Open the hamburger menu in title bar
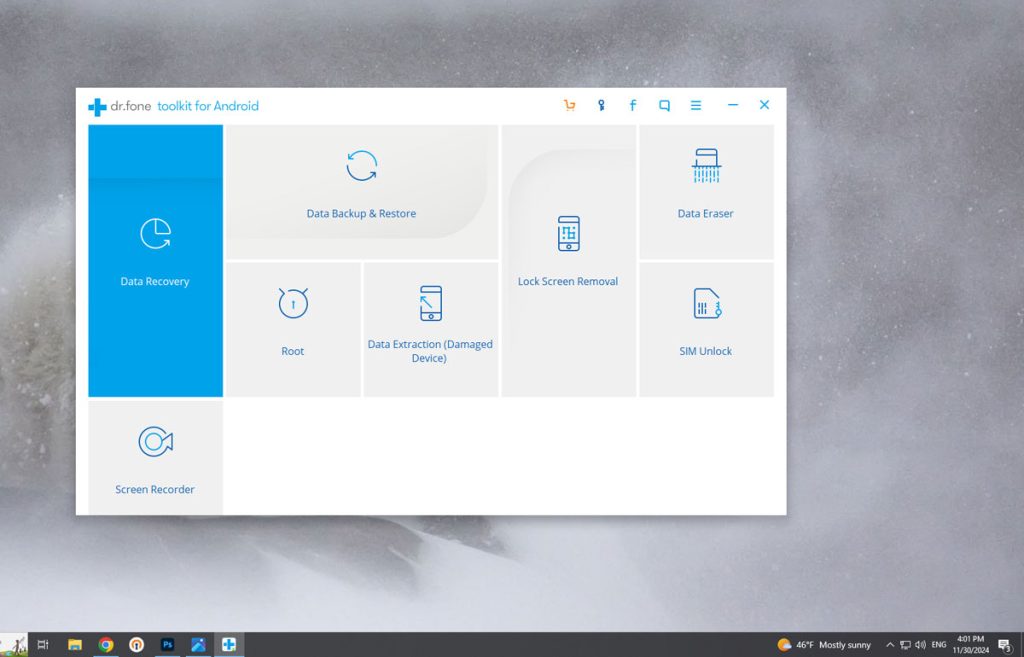The height and width of the screenshot is (657, 1024). pyautogui.click(x=696, y=105)
